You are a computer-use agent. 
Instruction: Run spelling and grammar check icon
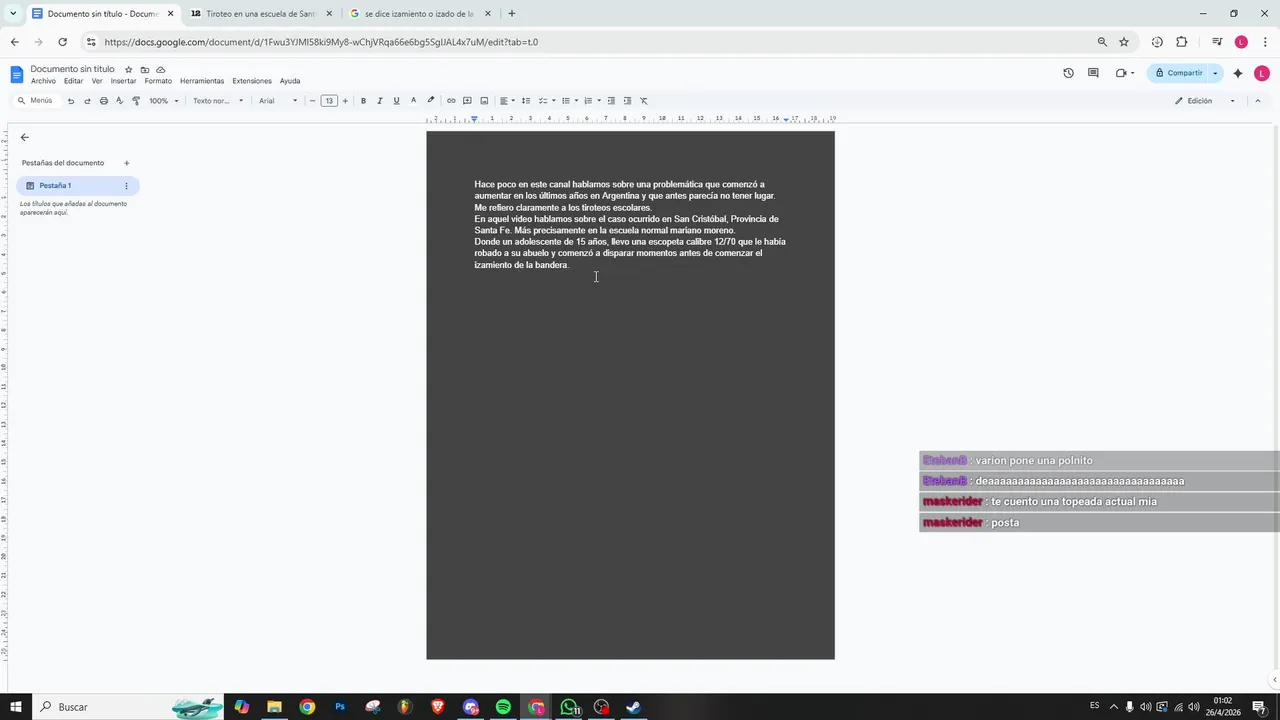pos(119,101)
